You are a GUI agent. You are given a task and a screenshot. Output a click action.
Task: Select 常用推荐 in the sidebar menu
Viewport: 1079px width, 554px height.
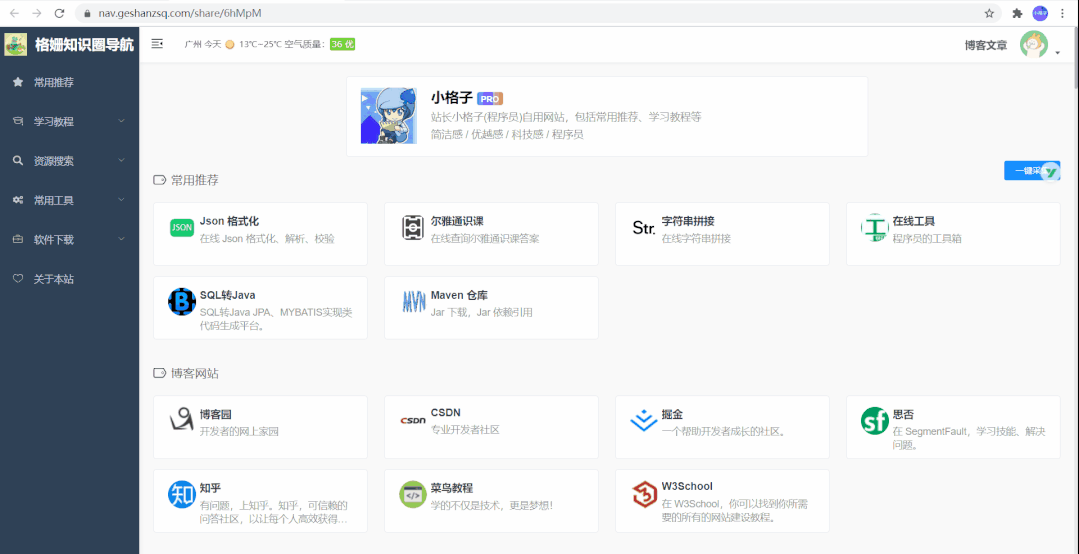[70, 82]
